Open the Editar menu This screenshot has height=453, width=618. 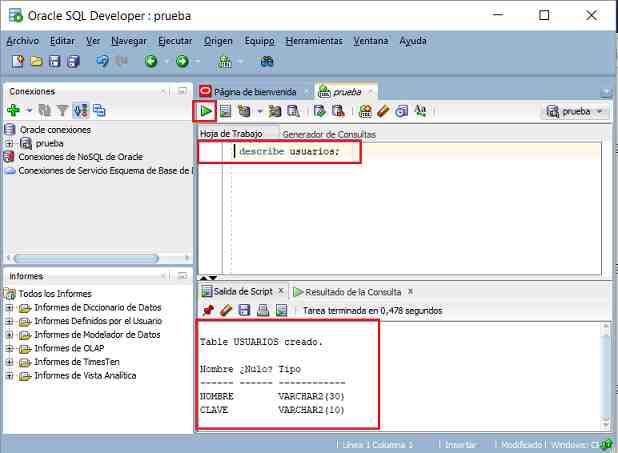point(62,41)
